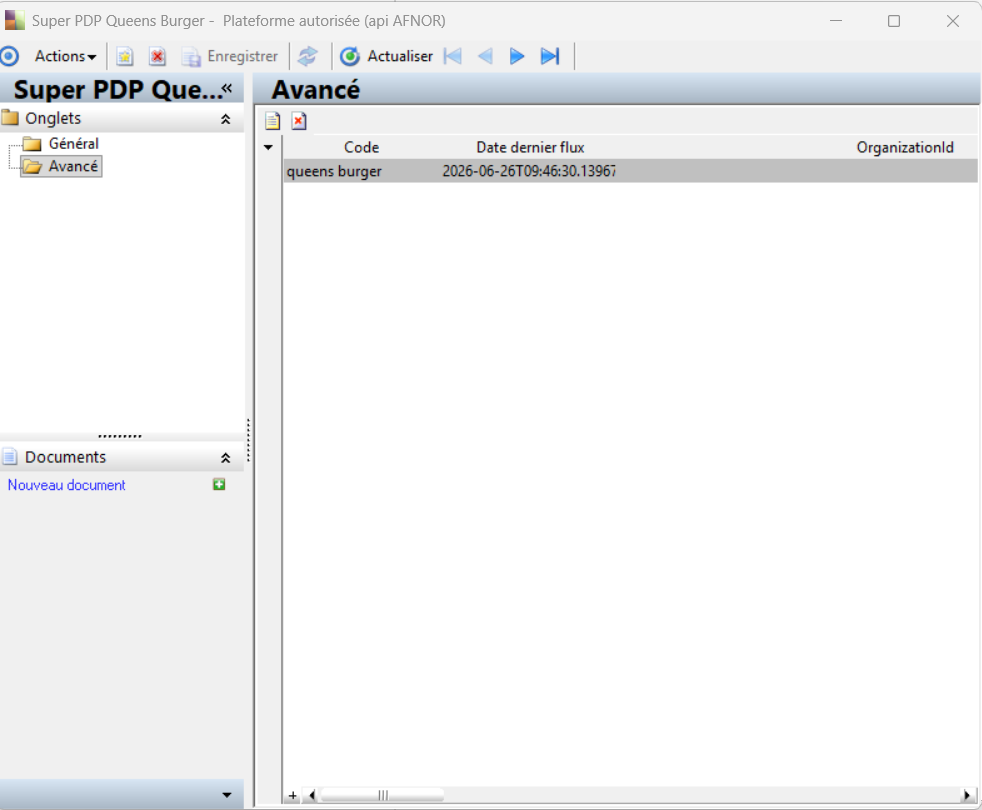Go to the next record arrow
Screen dimensions: 982x810
(517, 56)
